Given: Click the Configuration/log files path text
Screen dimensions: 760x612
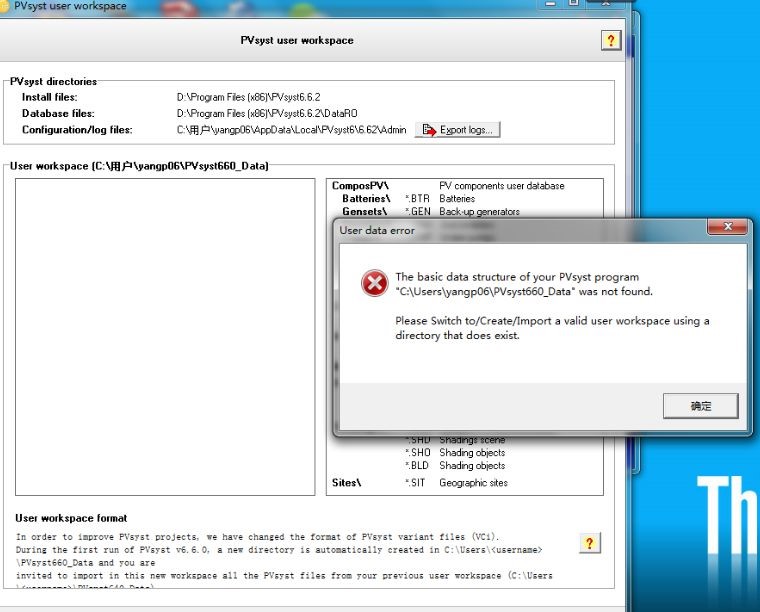Looking at the screenshot, I should pyautogui.click(x=291, y=130).
